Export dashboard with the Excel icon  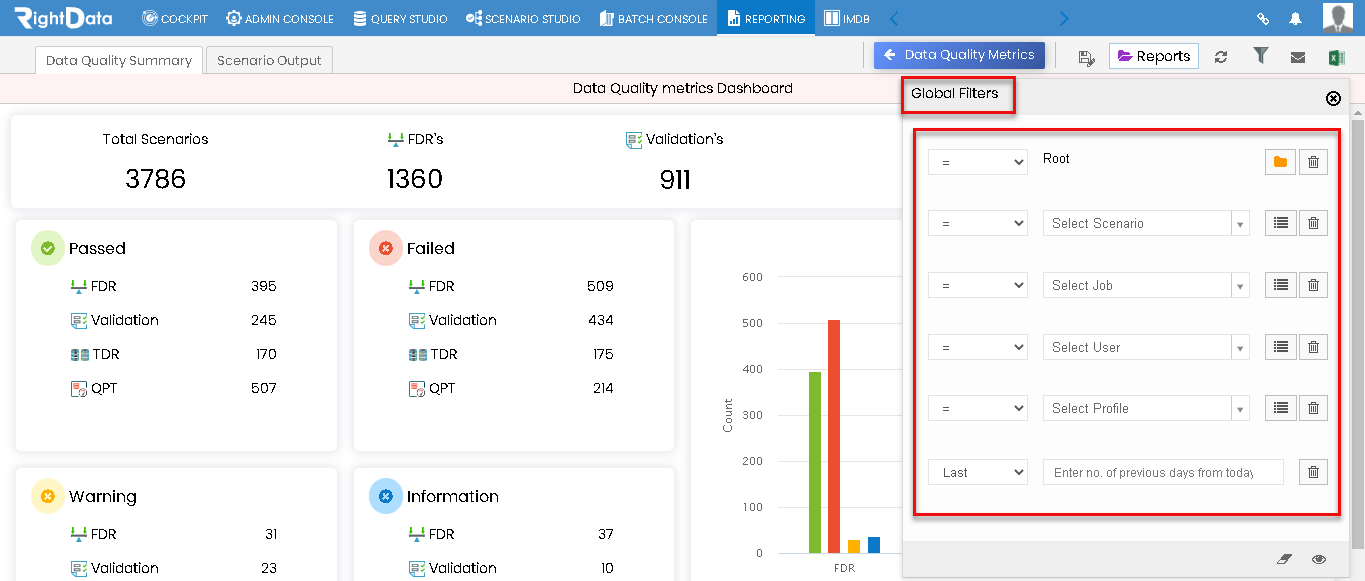pyautogui.click(x=1336, y=57)
